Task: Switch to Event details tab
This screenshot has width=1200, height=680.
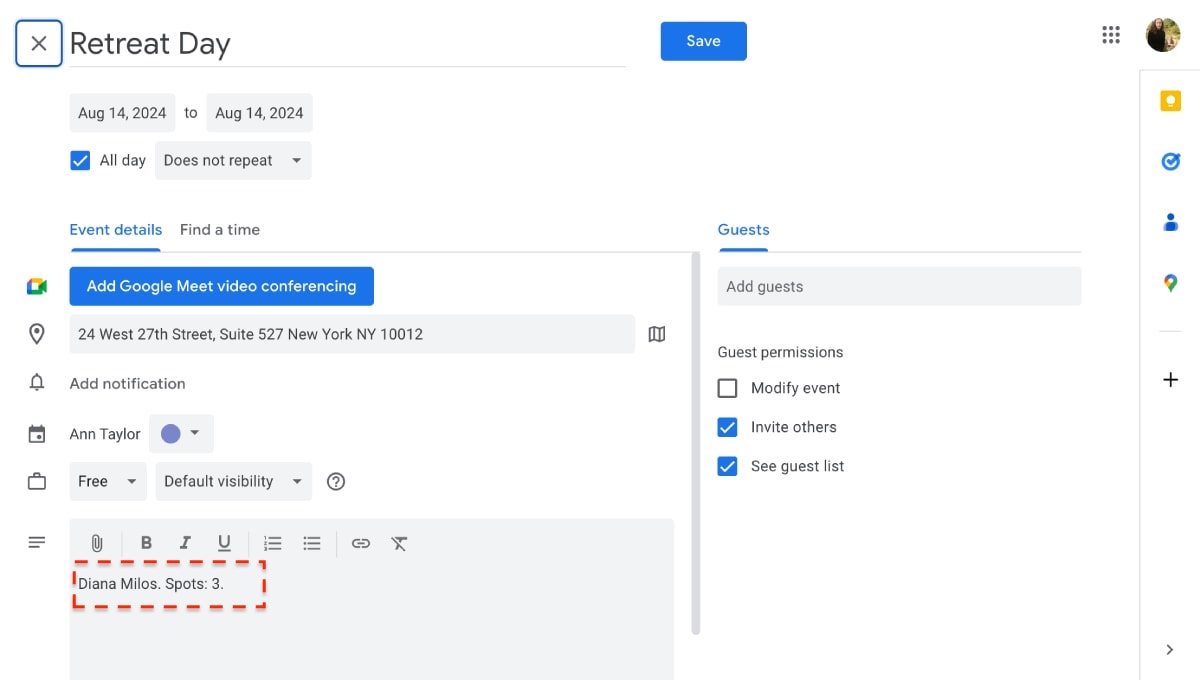Action: 115,230
